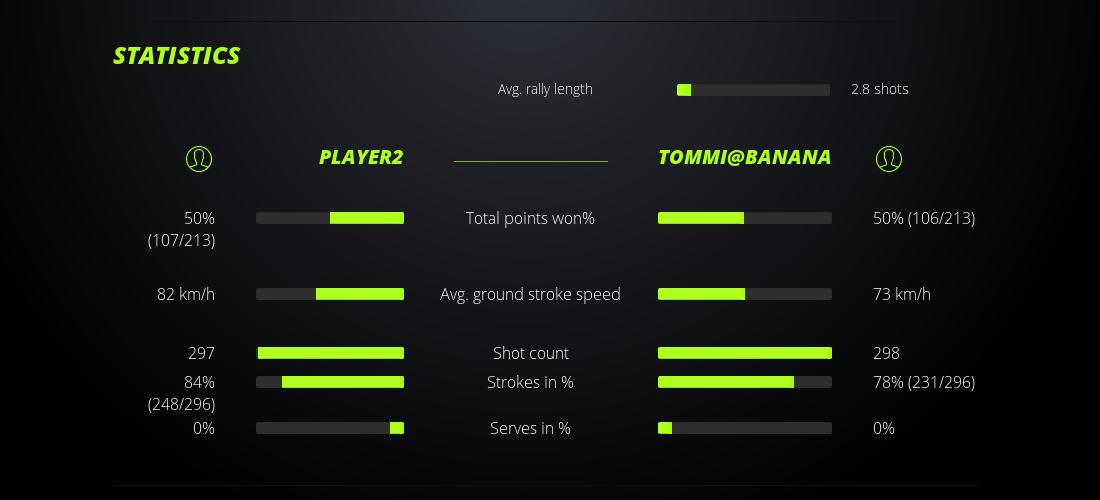
Task: Click the Serves in % label
Action: (530, 428)
